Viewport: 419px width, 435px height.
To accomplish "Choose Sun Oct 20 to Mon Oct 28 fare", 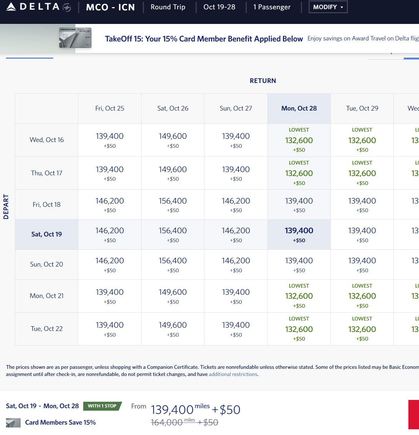I will click(299, 264).
